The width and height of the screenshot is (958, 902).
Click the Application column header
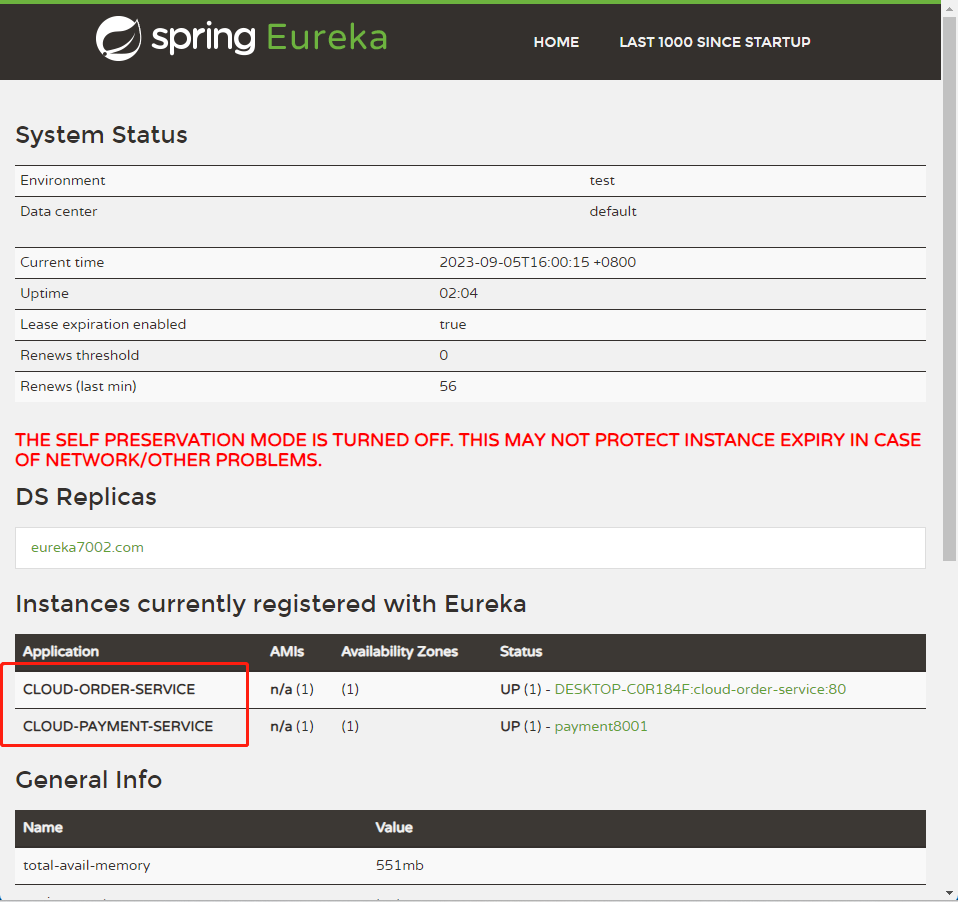tap(60, 651)
